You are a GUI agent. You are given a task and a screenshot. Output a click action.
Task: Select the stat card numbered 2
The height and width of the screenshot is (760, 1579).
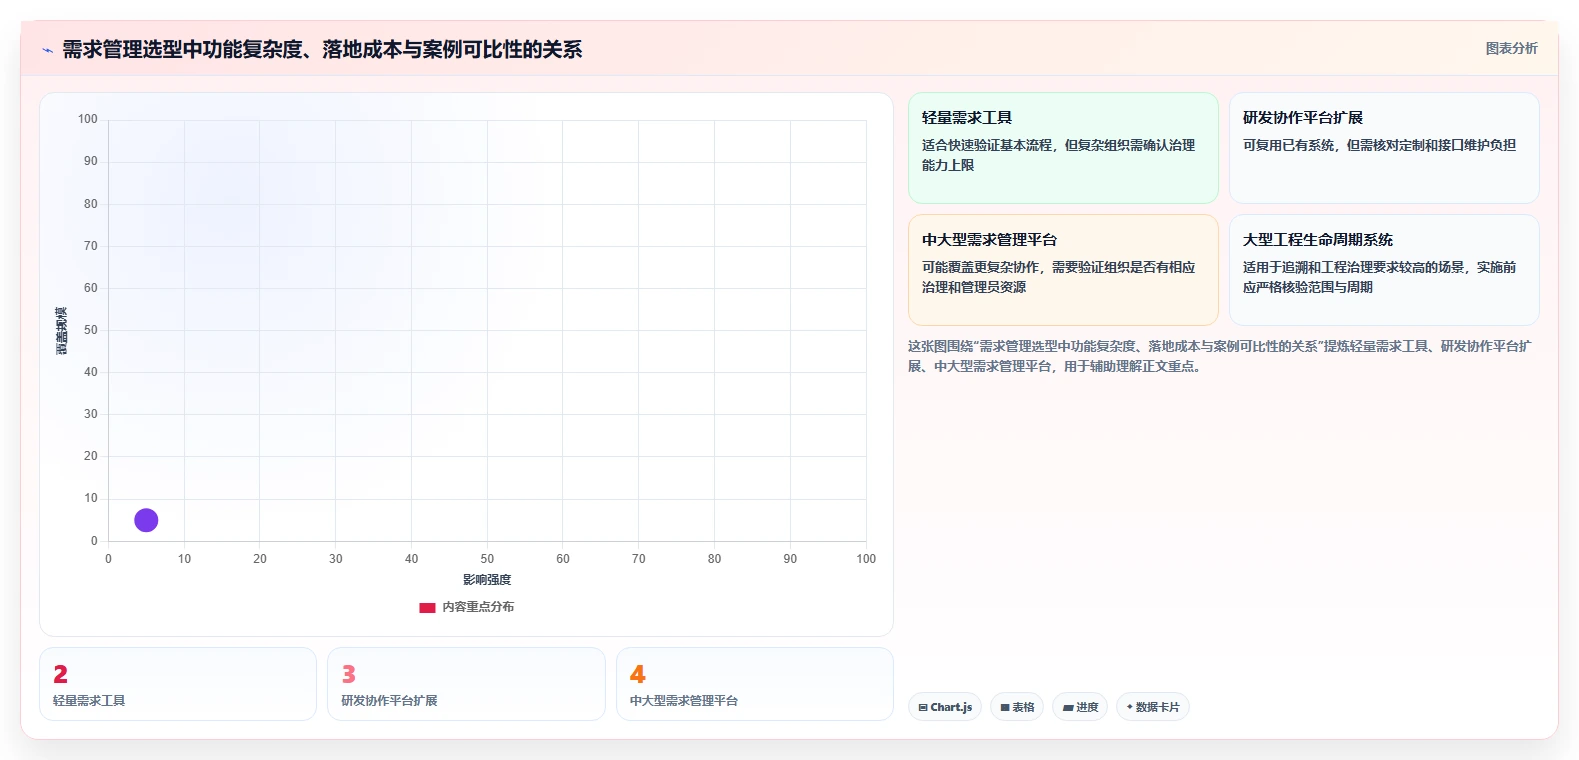point(178,684)
